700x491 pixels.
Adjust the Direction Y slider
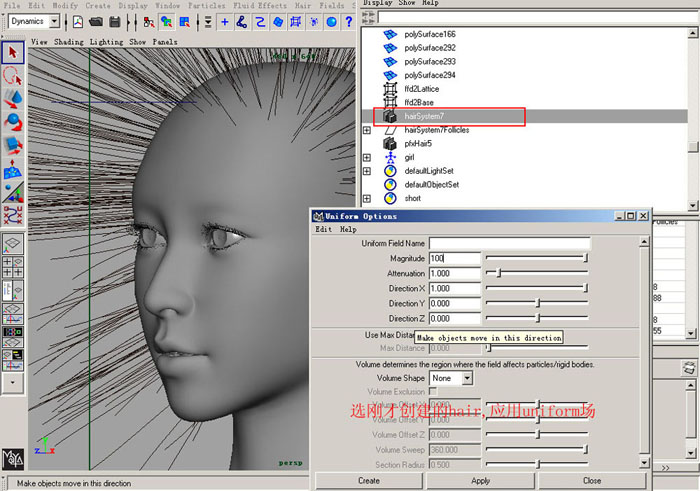tap(537, 303)
